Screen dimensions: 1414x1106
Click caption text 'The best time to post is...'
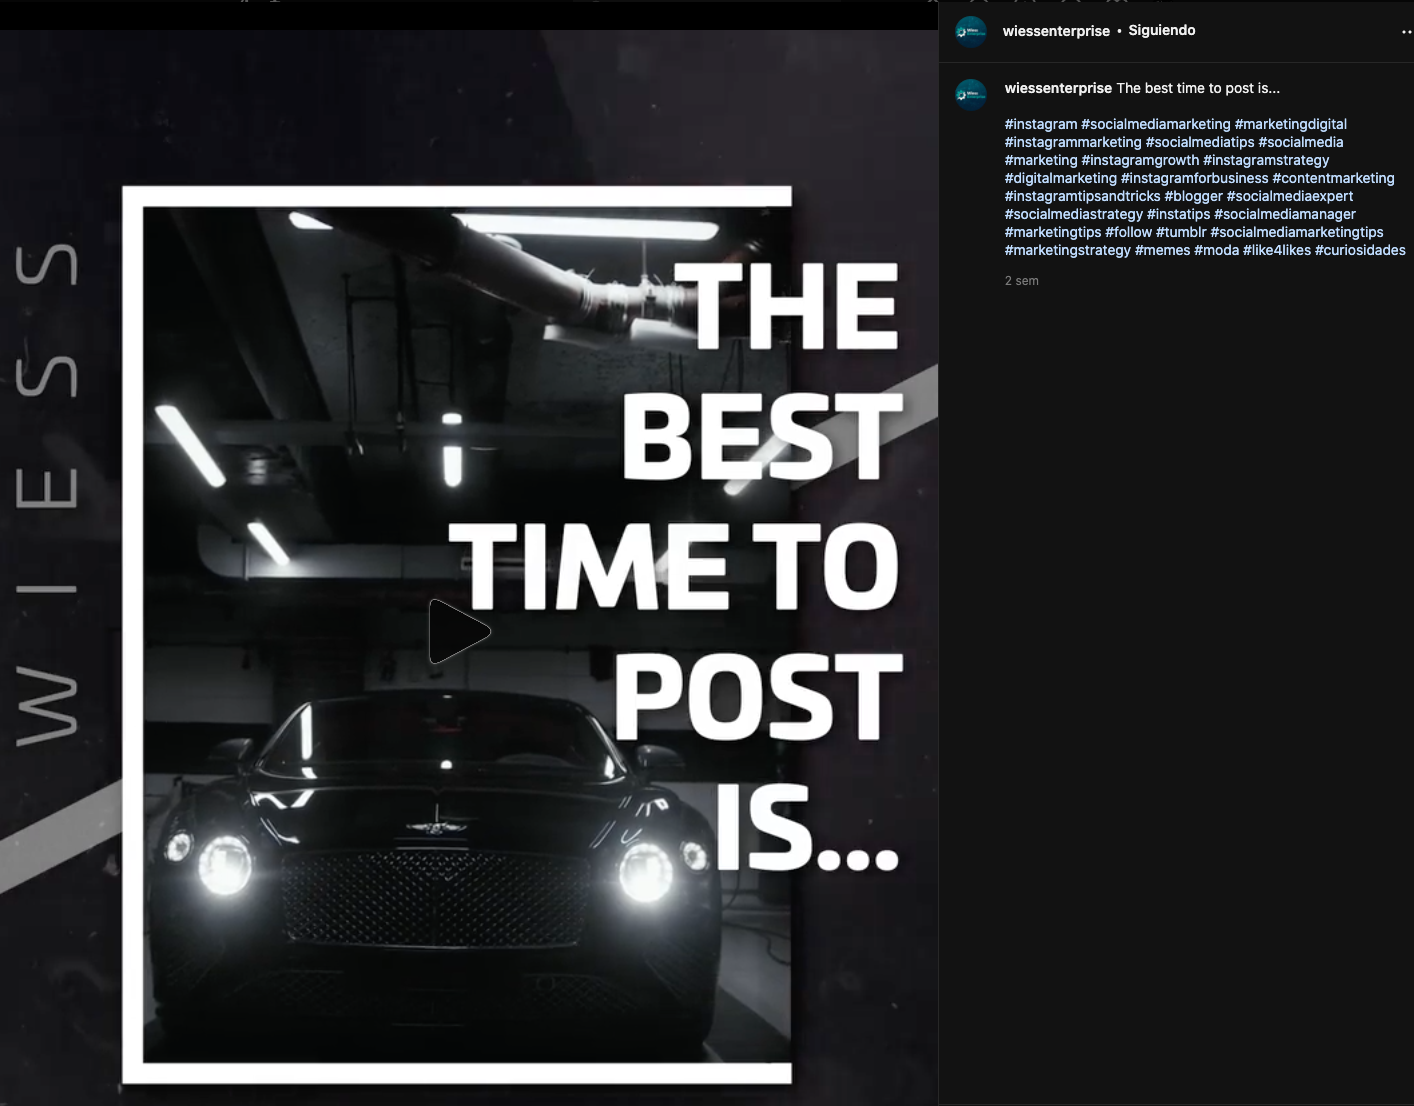coord(1198,88)
